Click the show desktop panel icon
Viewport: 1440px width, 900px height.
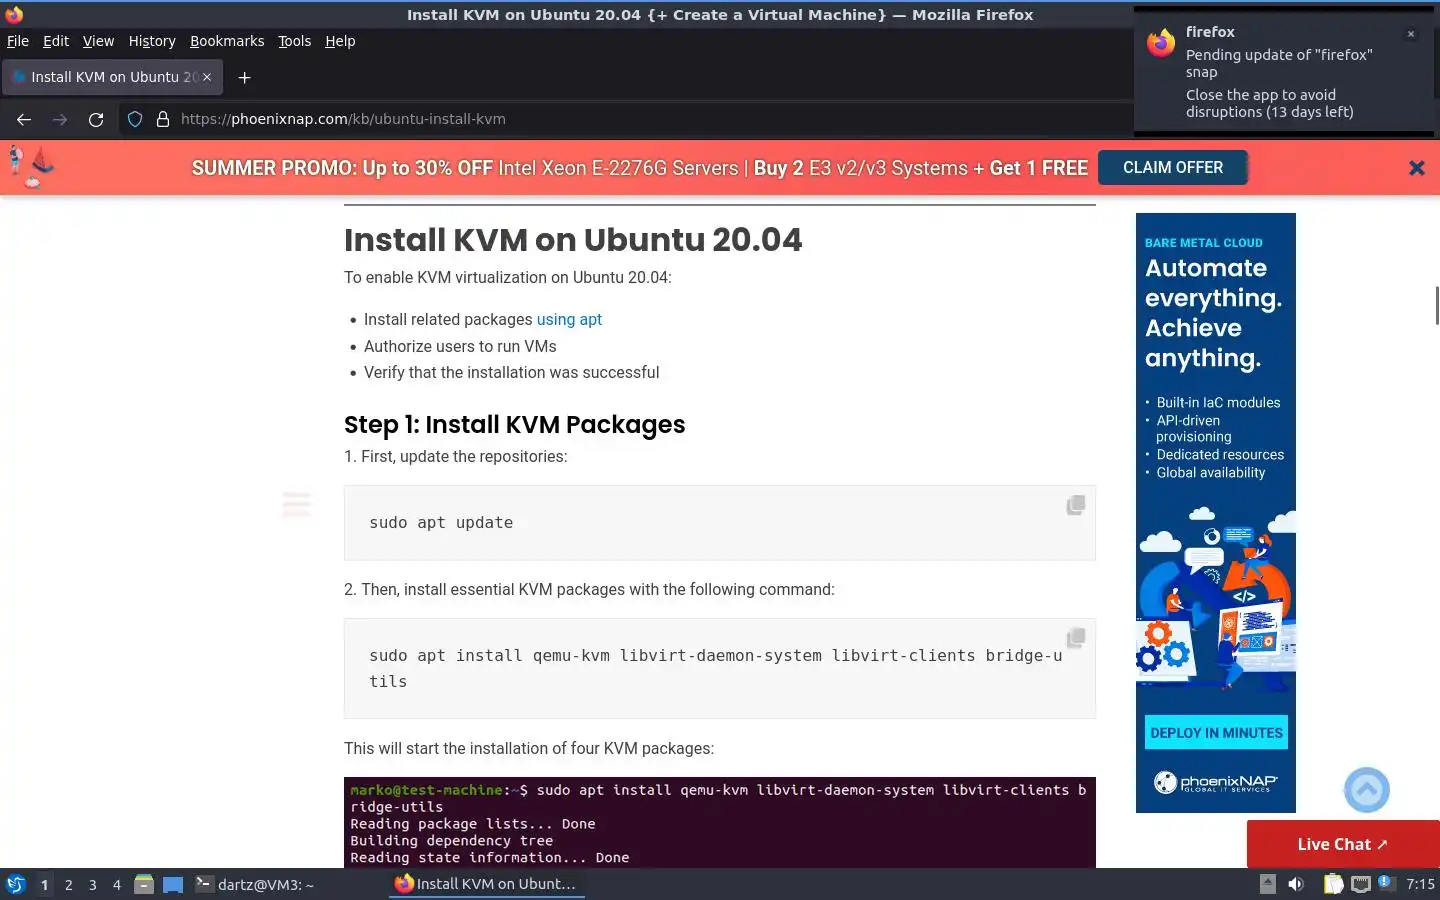point(173,884)
